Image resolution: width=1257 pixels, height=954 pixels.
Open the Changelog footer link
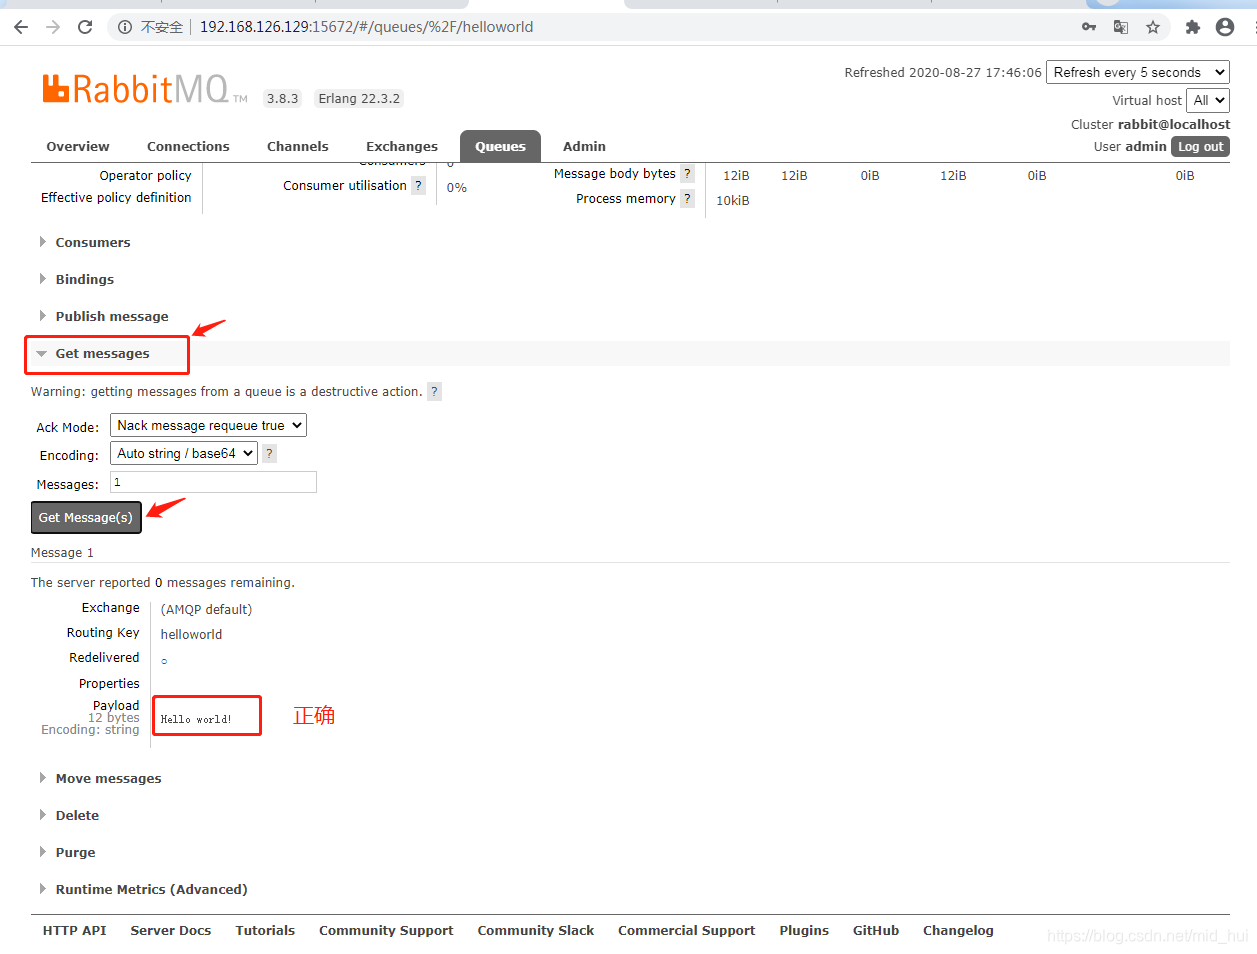pos(958,930)
